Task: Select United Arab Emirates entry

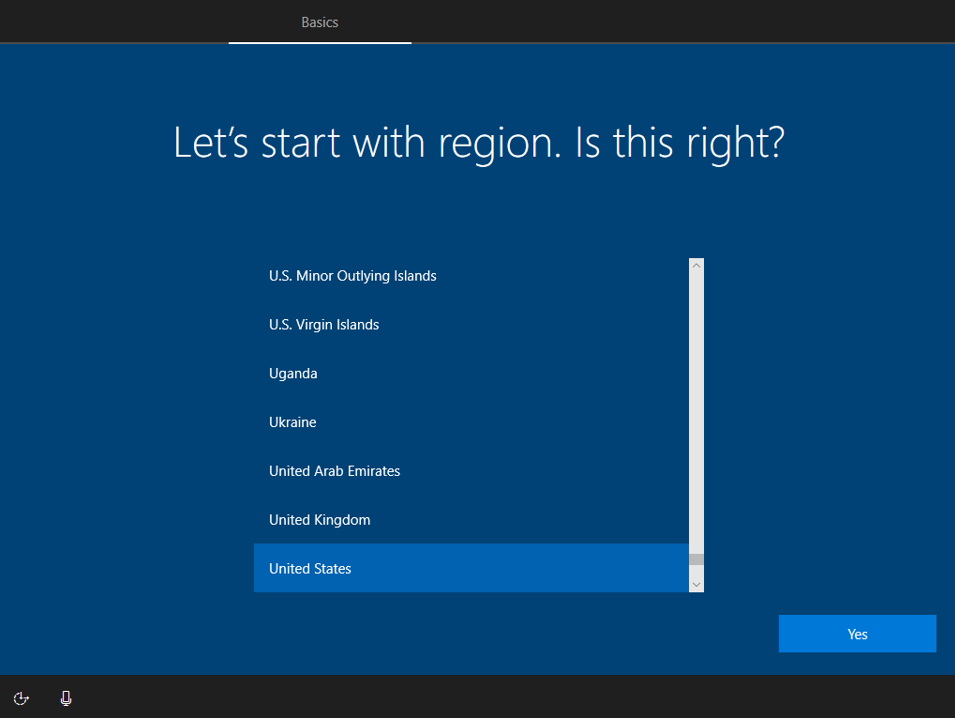Action: (x=334, y=471)
